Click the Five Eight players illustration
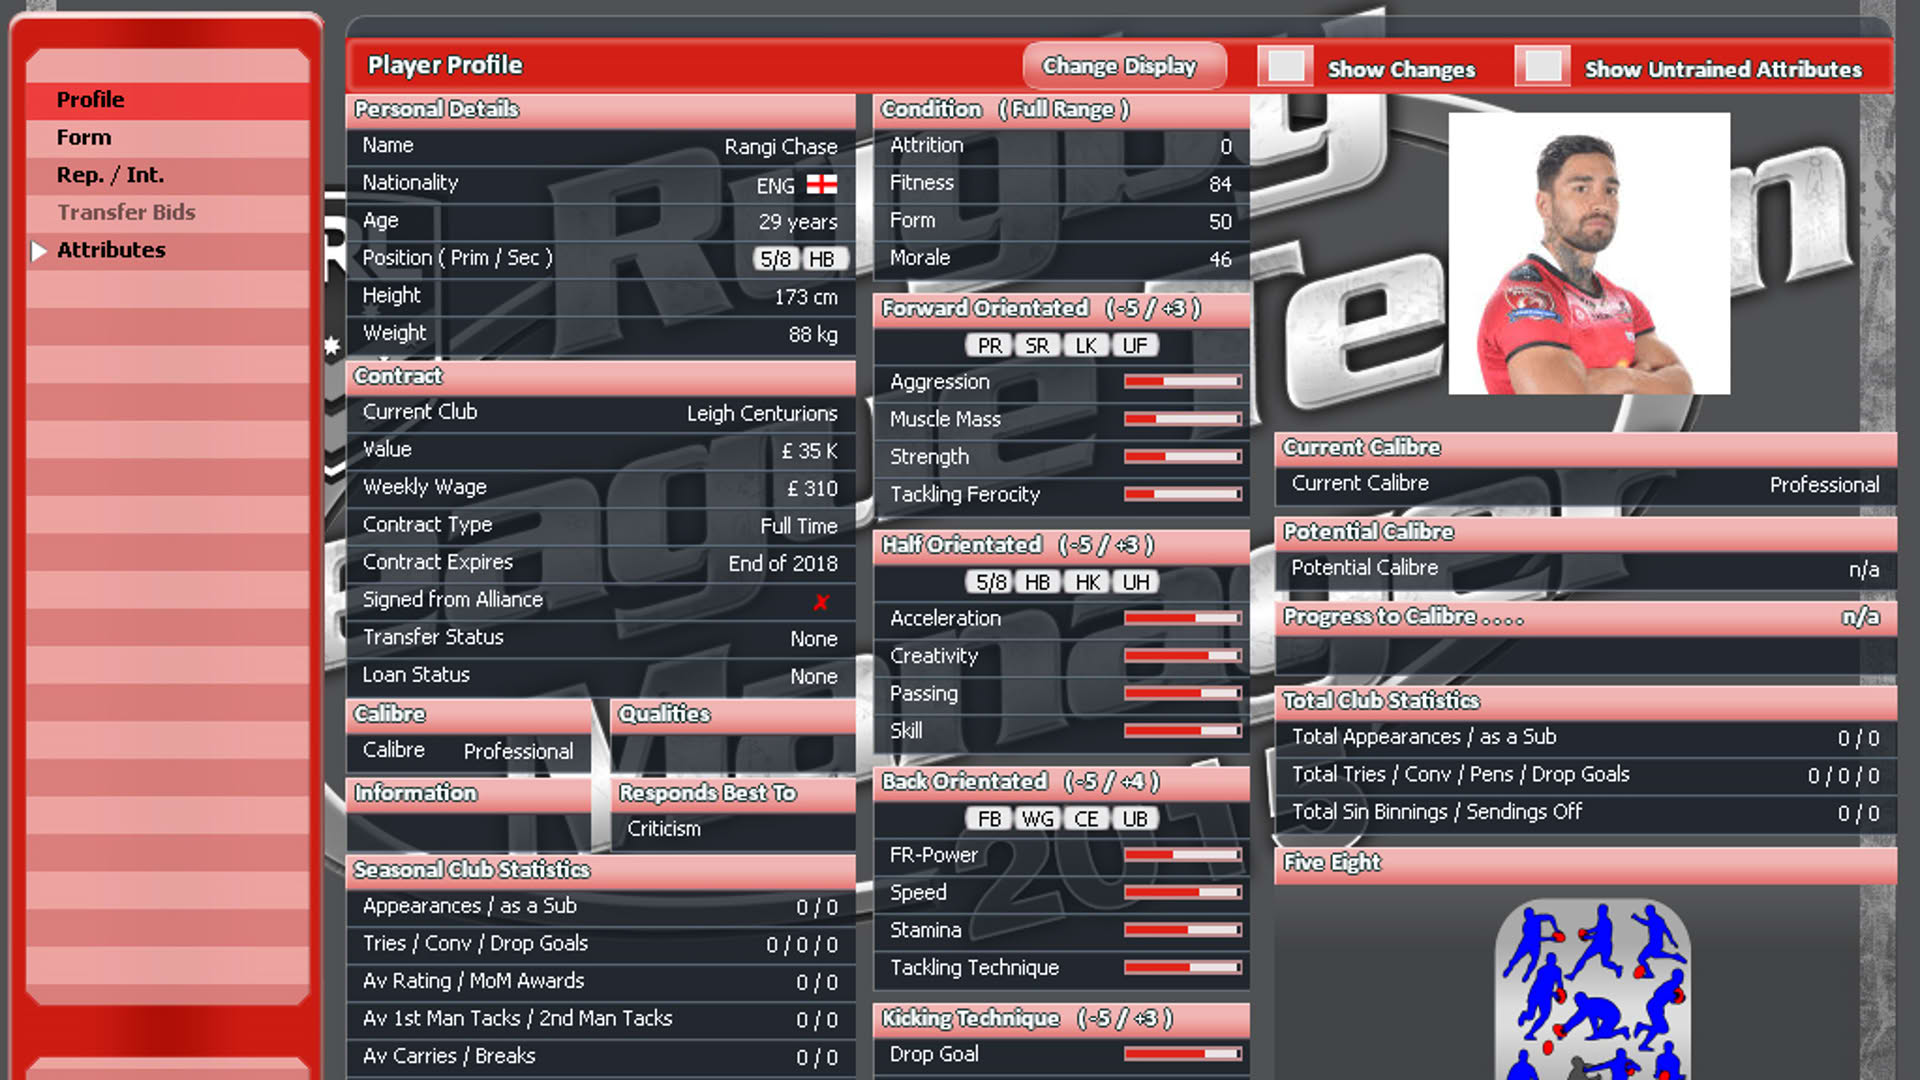 pyautogui.click(x=1592, y=989)
